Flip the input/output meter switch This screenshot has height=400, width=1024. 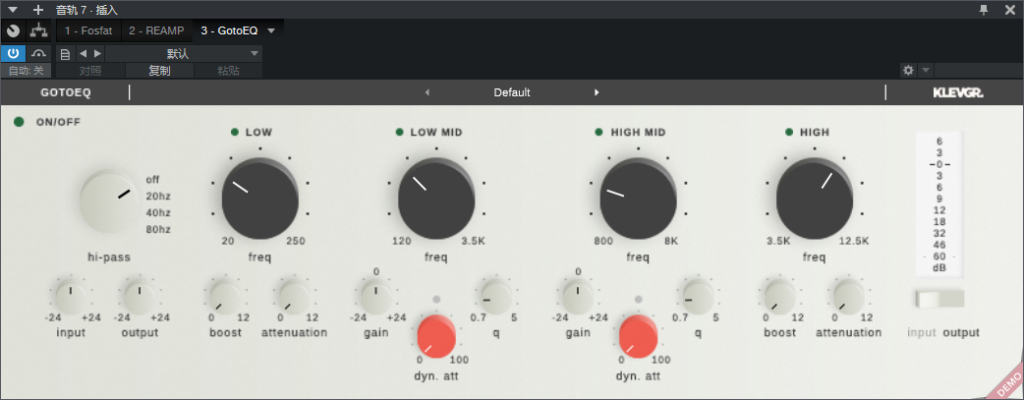coord(940,299)
